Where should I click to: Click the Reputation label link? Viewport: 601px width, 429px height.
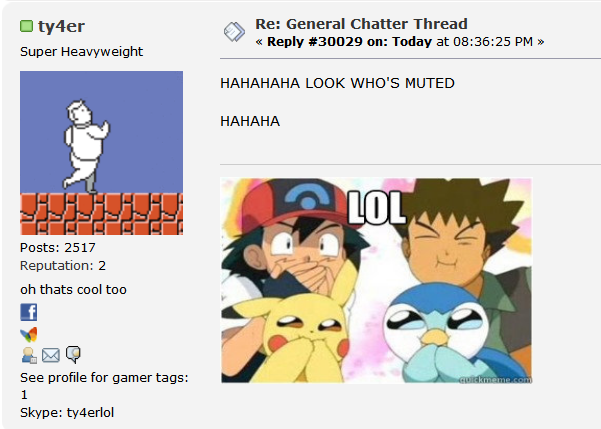[x=57, y=266]
